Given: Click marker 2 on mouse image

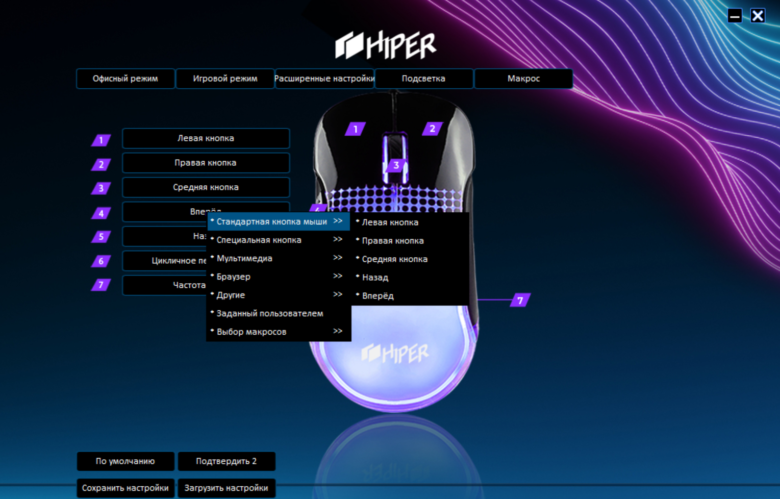Looking at the screenshot, I should pos(432,129).
